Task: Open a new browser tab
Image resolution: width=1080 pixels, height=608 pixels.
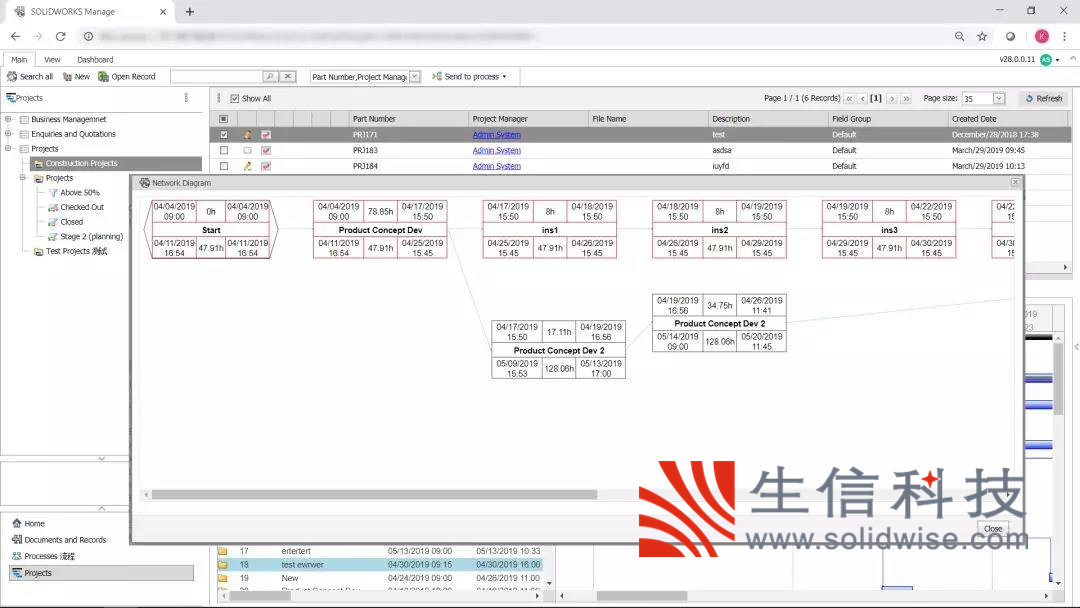Action: pos(189,12)
